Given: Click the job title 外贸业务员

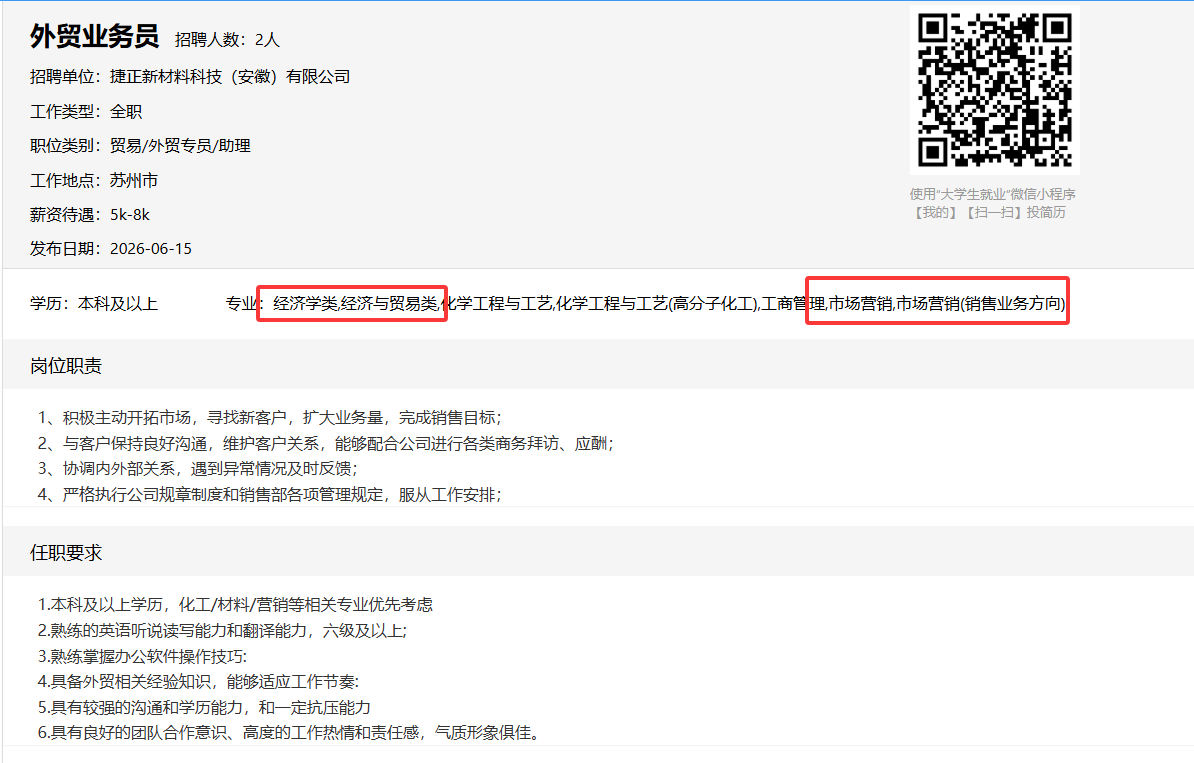Looking at the screenshot, I should pos(94,37).
